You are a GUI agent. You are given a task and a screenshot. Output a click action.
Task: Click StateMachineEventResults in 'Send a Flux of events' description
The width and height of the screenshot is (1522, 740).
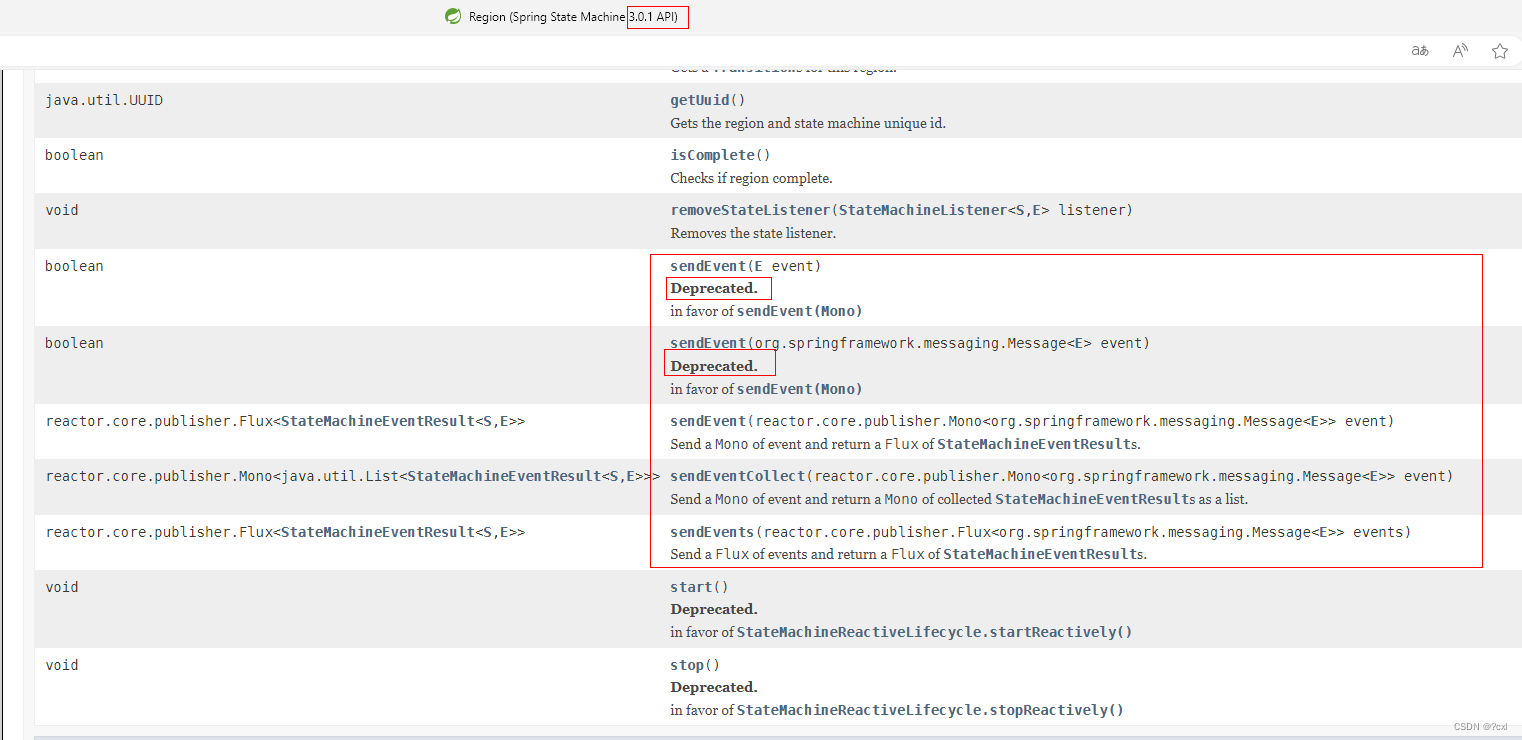click(x=1043, y=554)
